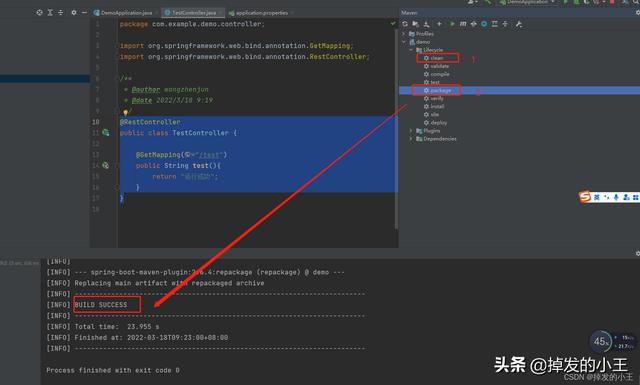Download Sources and Documentation in Maven toolbar

(427, 24)
